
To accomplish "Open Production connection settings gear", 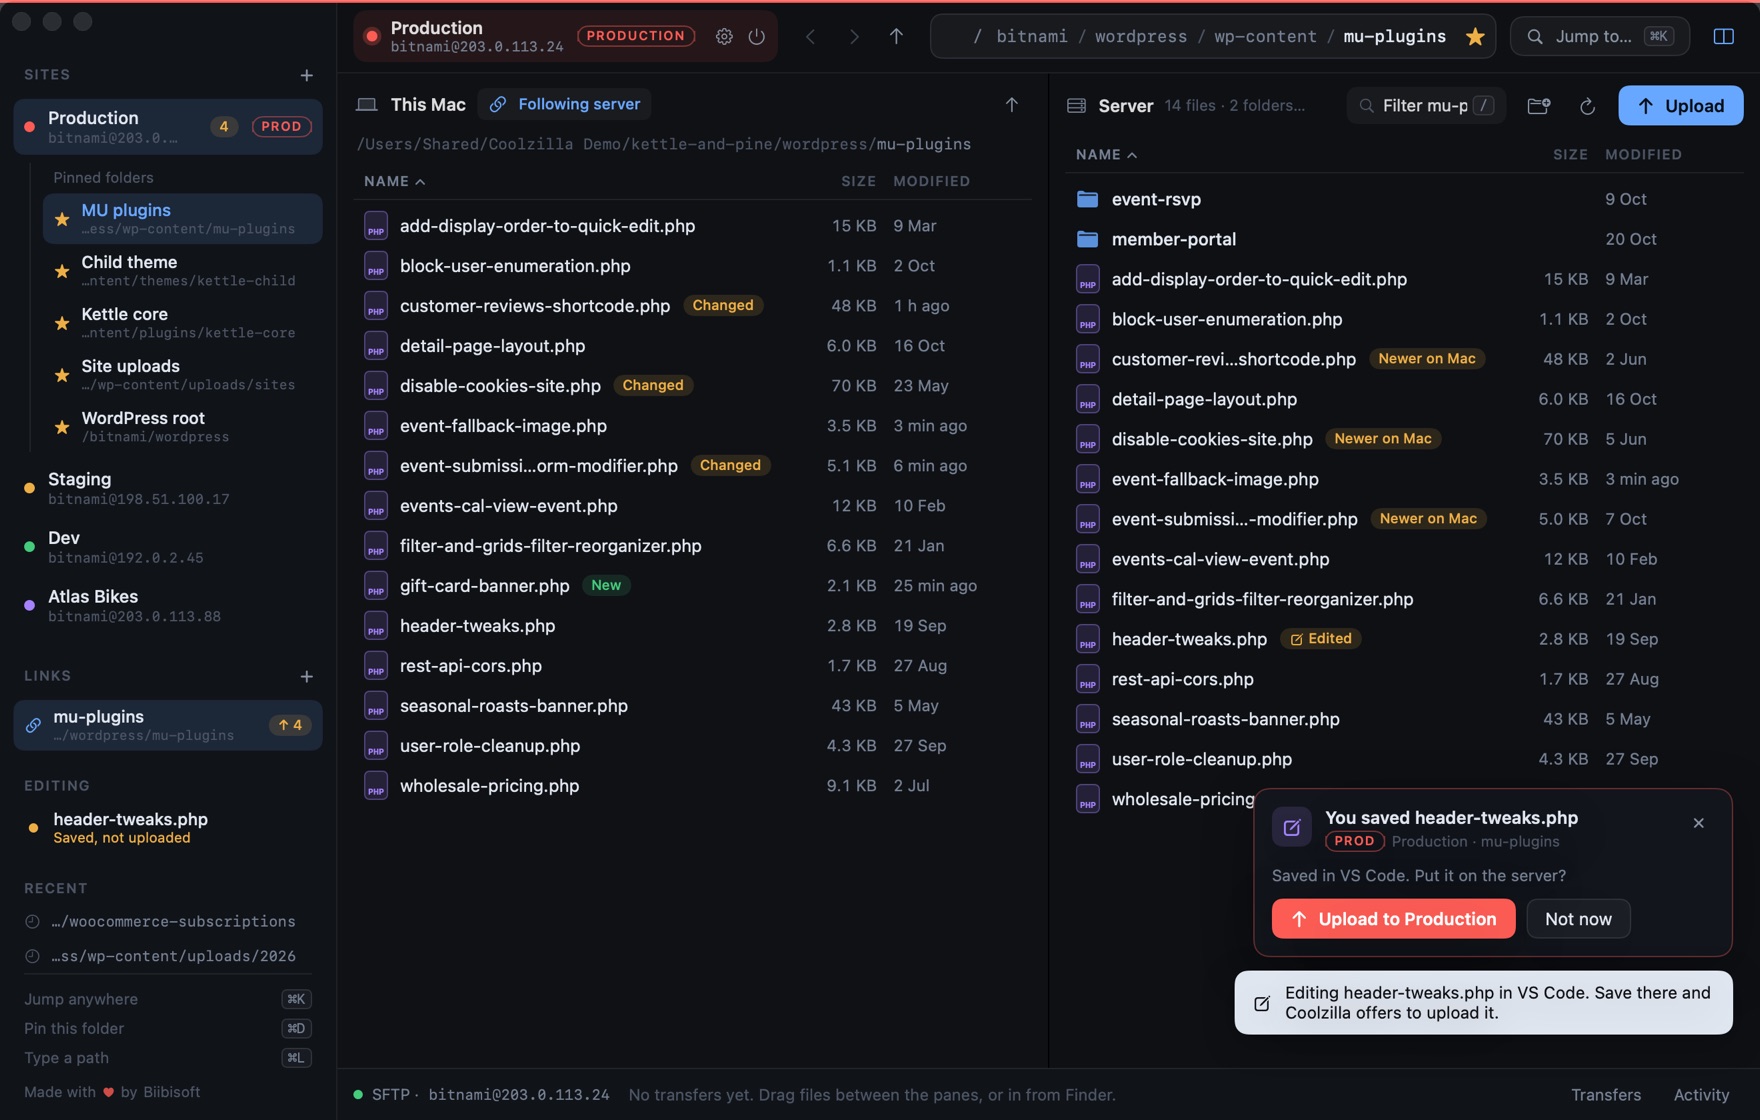I will click(x=724, y=36).
